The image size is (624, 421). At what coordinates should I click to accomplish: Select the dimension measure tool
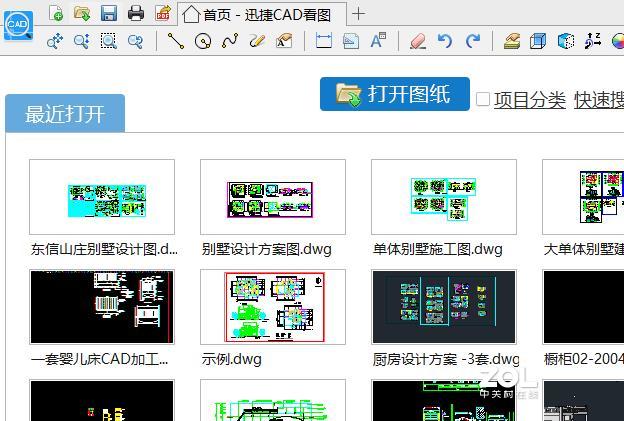coord(324,41)
